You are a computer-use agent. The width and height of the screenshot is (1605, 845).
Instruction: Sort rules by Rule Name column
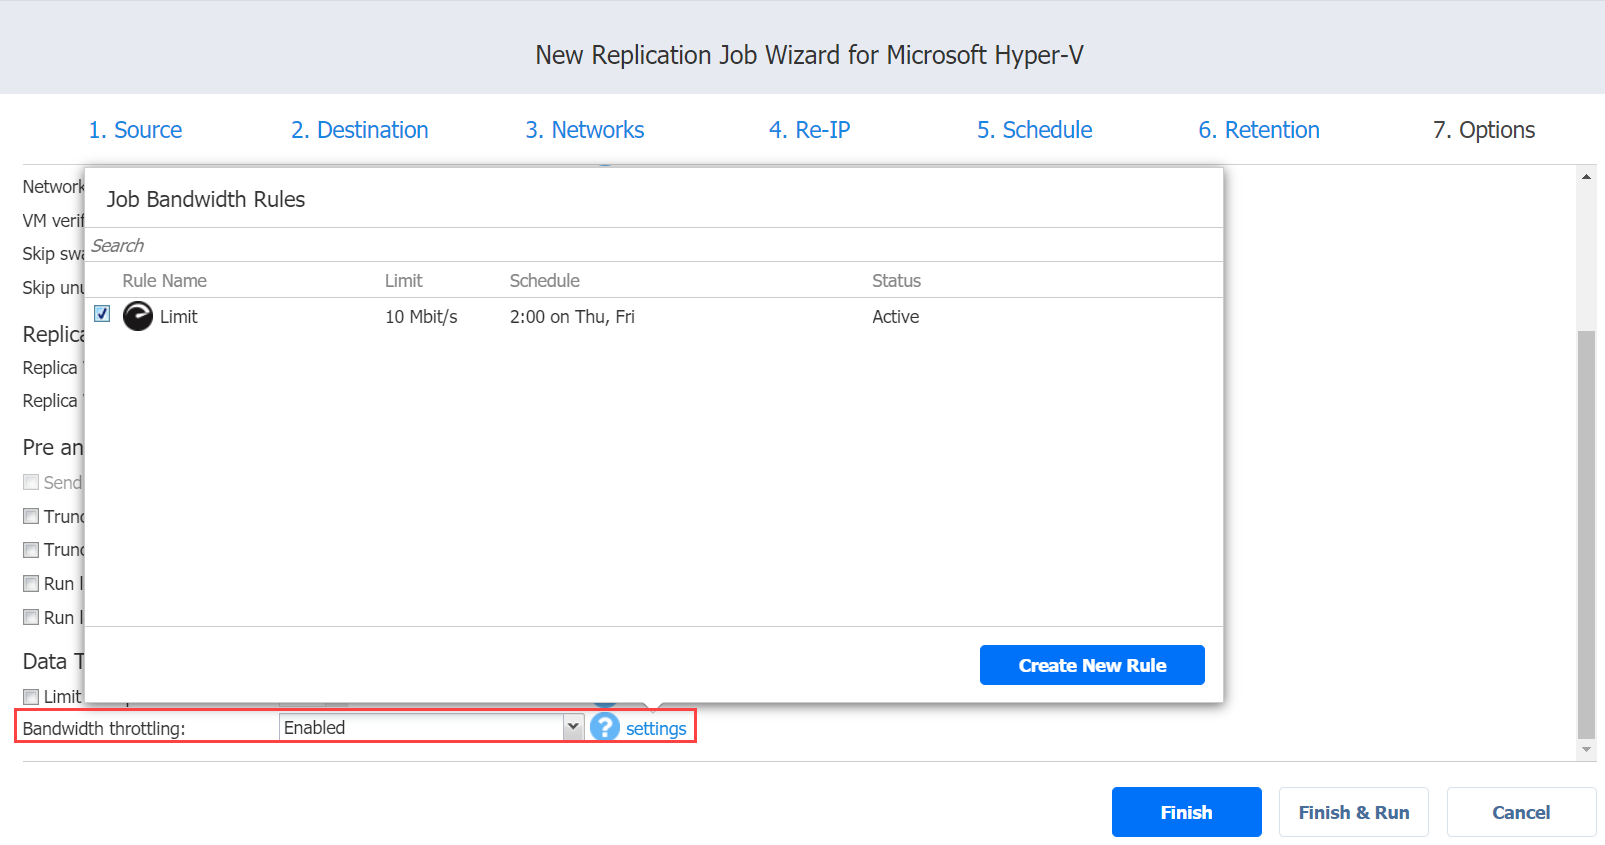click(164, 281)
